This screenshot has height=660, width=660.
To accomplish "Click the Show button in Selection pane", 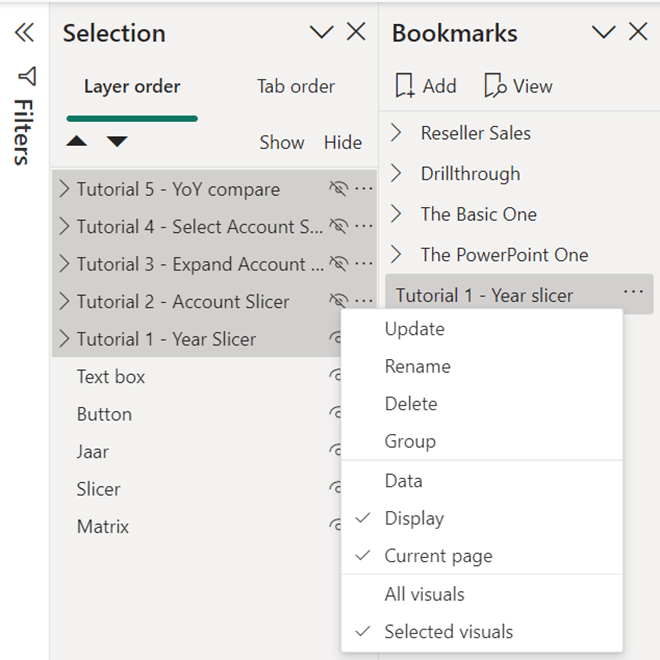I will click(x=281, y=143).
